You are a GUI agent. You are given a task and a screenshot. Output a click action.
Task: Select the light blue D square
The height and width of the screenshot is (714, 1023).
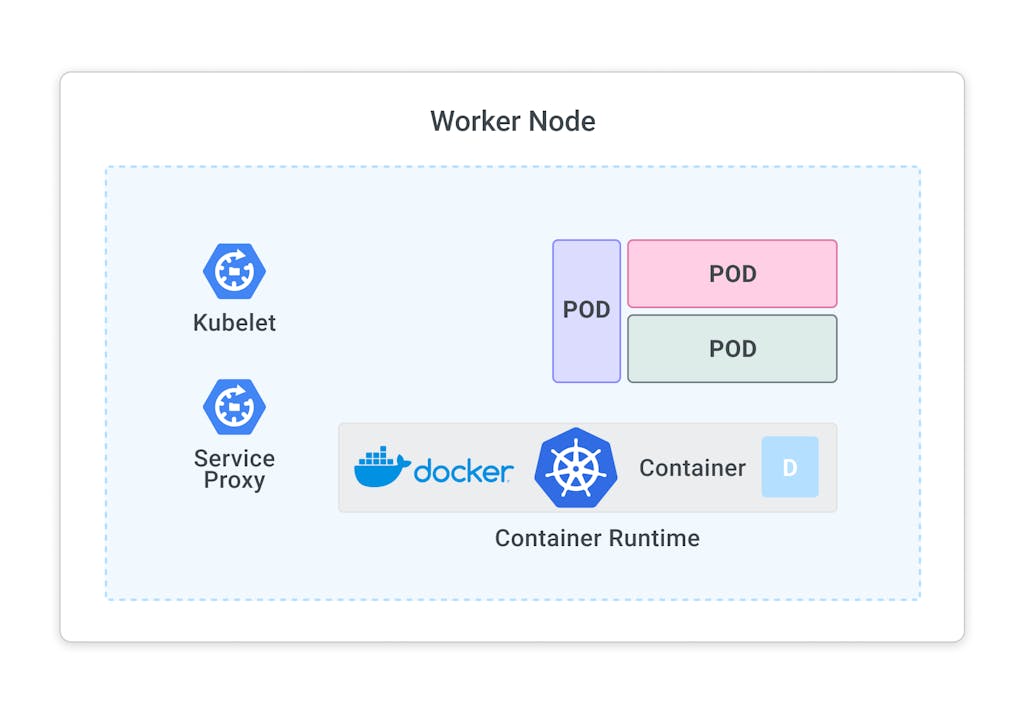[789, 467]
